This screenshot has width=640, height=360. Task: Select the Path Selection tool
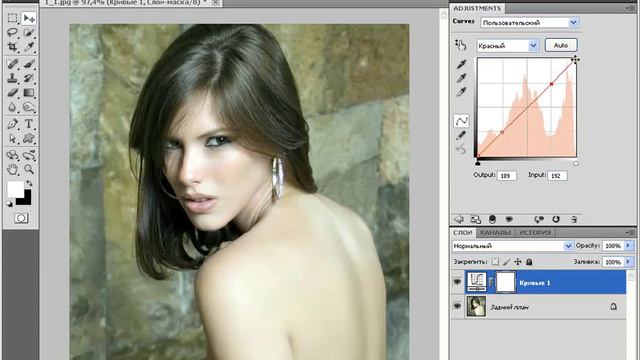(x=13, y=138)
